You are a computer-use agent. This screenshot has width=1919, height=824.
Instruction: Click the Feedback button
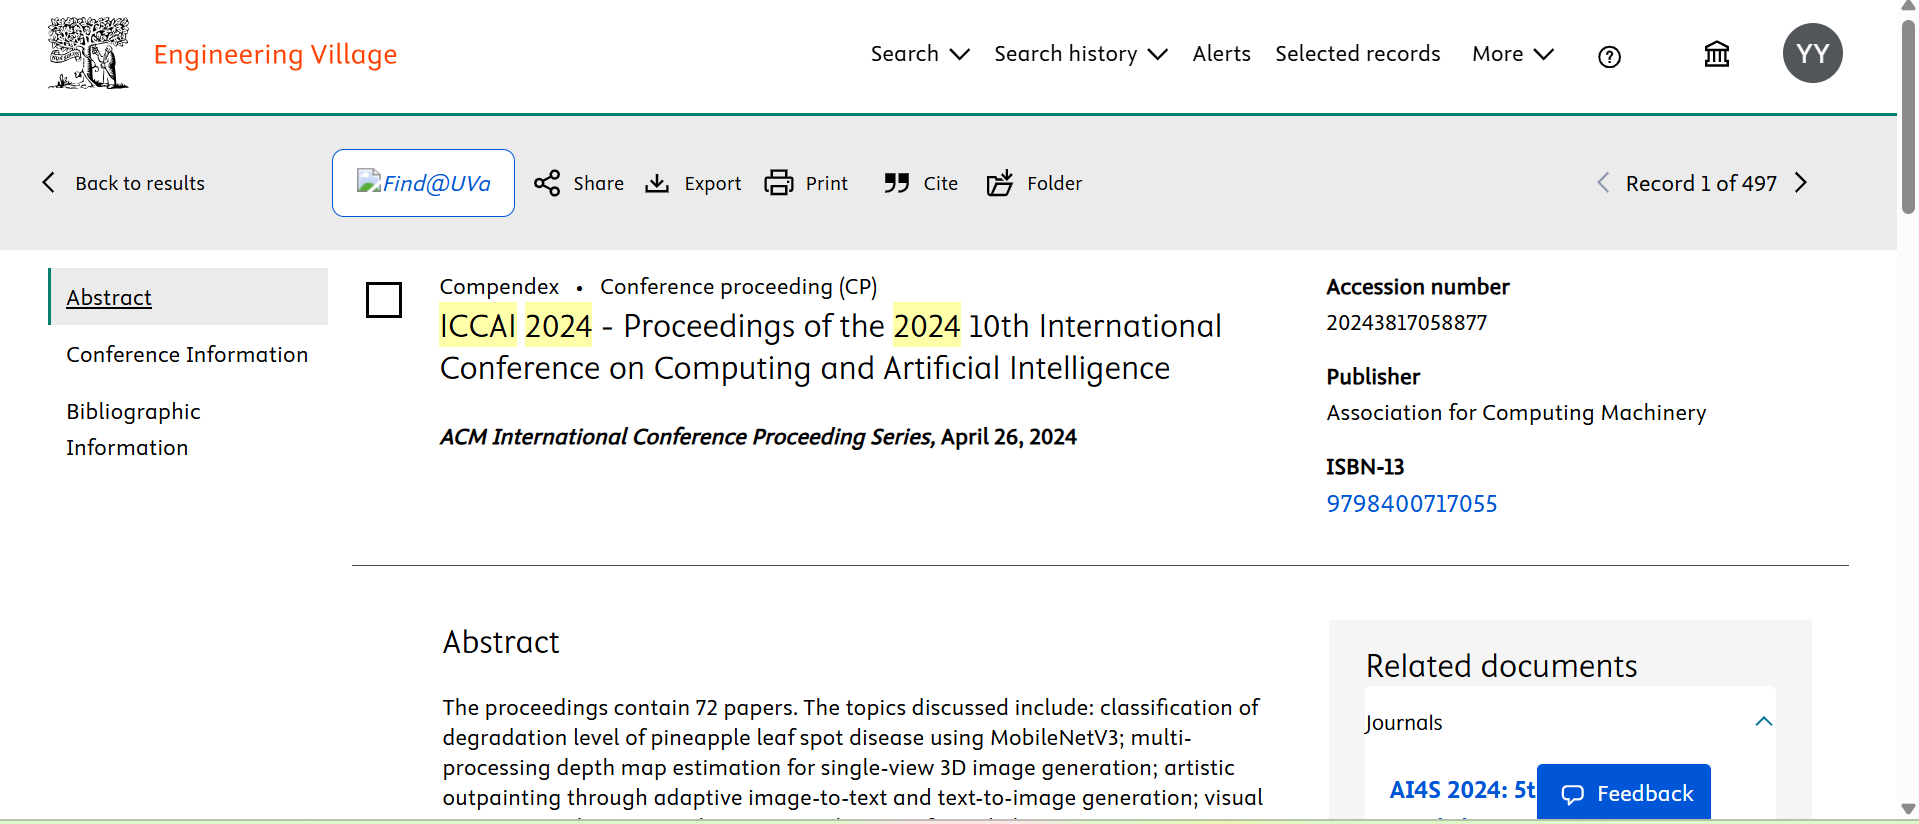click(1624, 793)
